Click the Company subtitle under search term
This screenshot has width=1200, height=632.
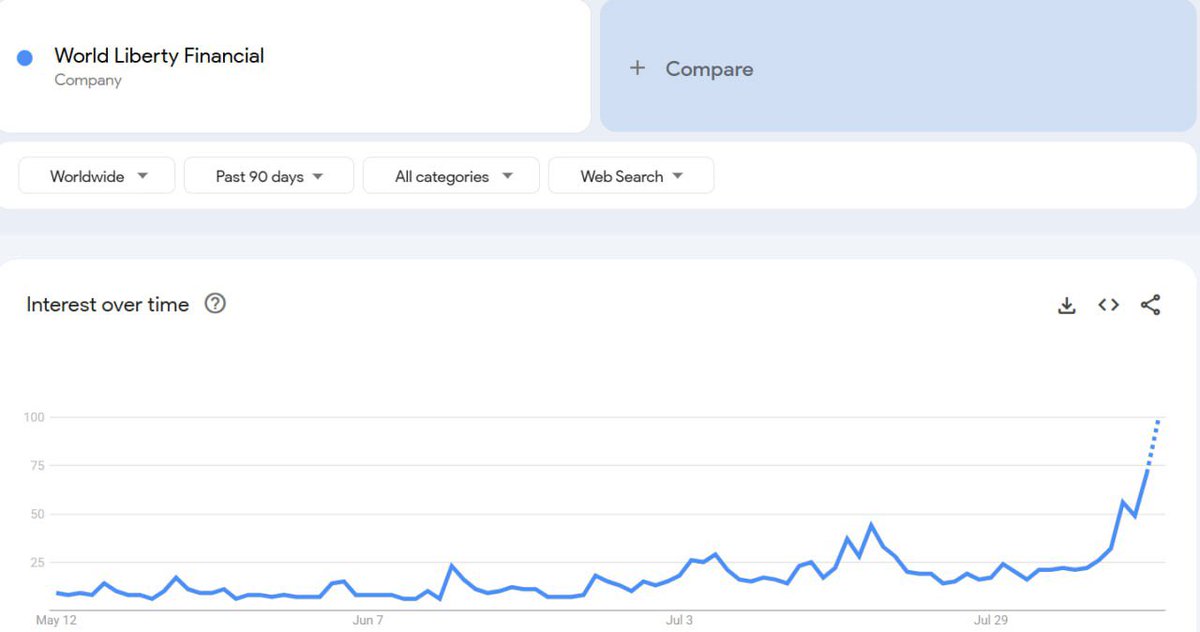click(88, 80)
